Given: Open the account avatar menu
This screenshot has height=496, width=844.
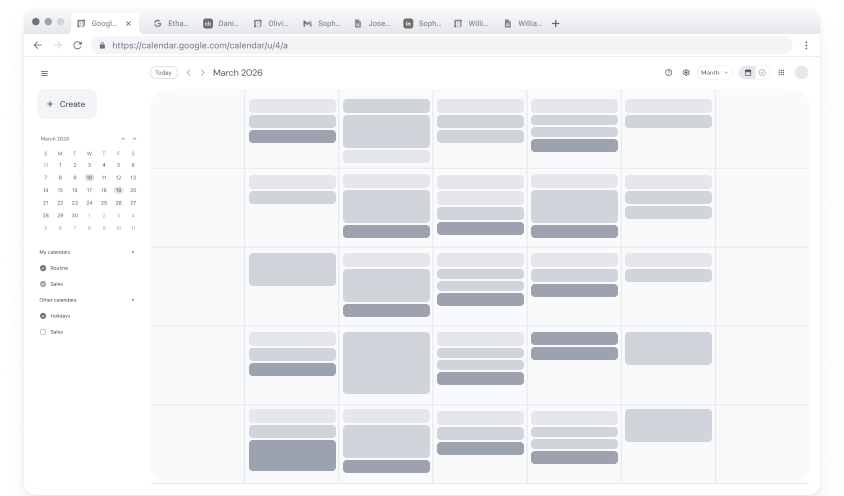Looking at the screenshot, I should click(801, 73).
